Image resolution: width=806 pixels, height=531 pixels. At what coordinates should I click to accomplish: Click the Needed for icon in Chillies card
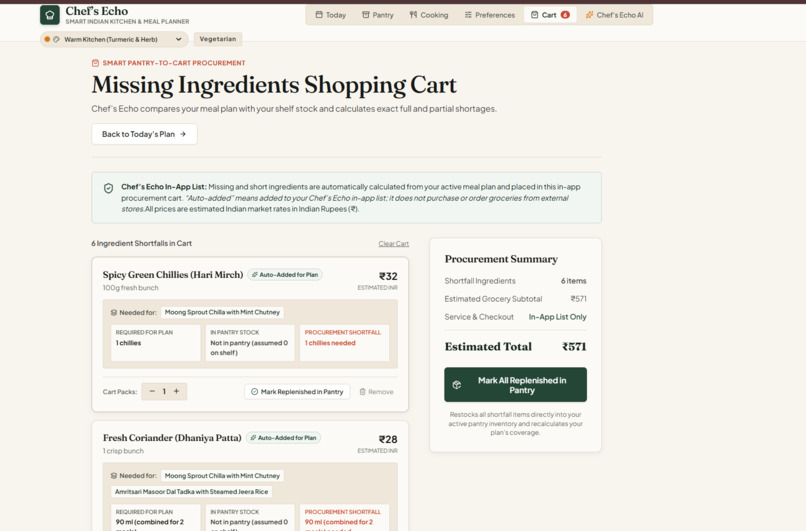pos(114,313)
